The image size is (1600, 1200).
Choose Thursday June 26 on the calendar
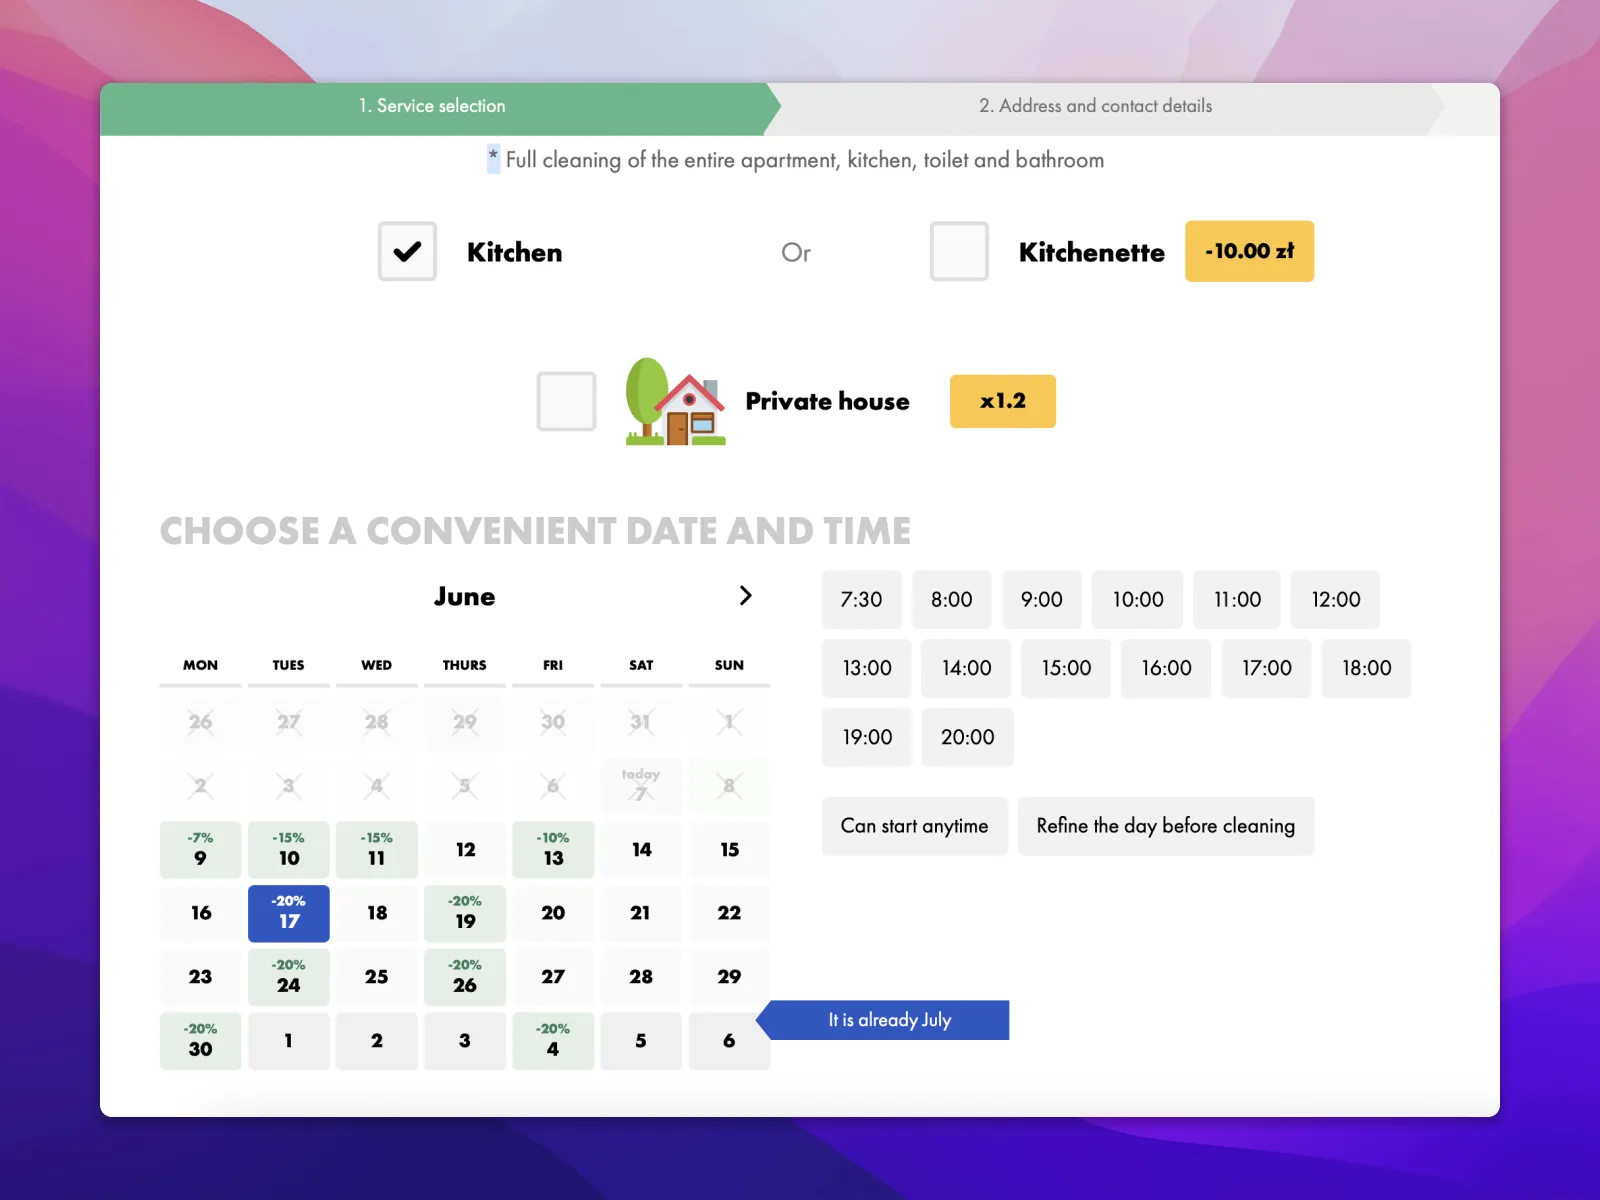[x=465, y=977]
